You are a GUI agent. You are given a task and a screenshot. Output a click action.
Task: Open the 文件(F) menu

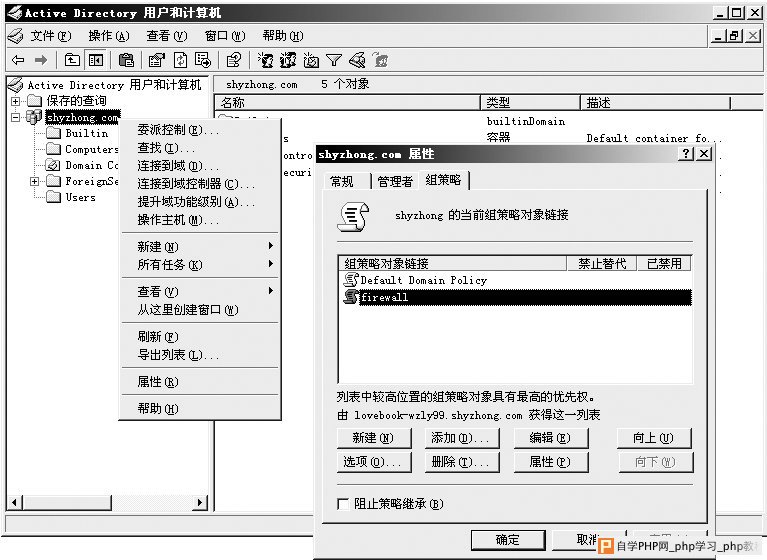tap(51, 36)
